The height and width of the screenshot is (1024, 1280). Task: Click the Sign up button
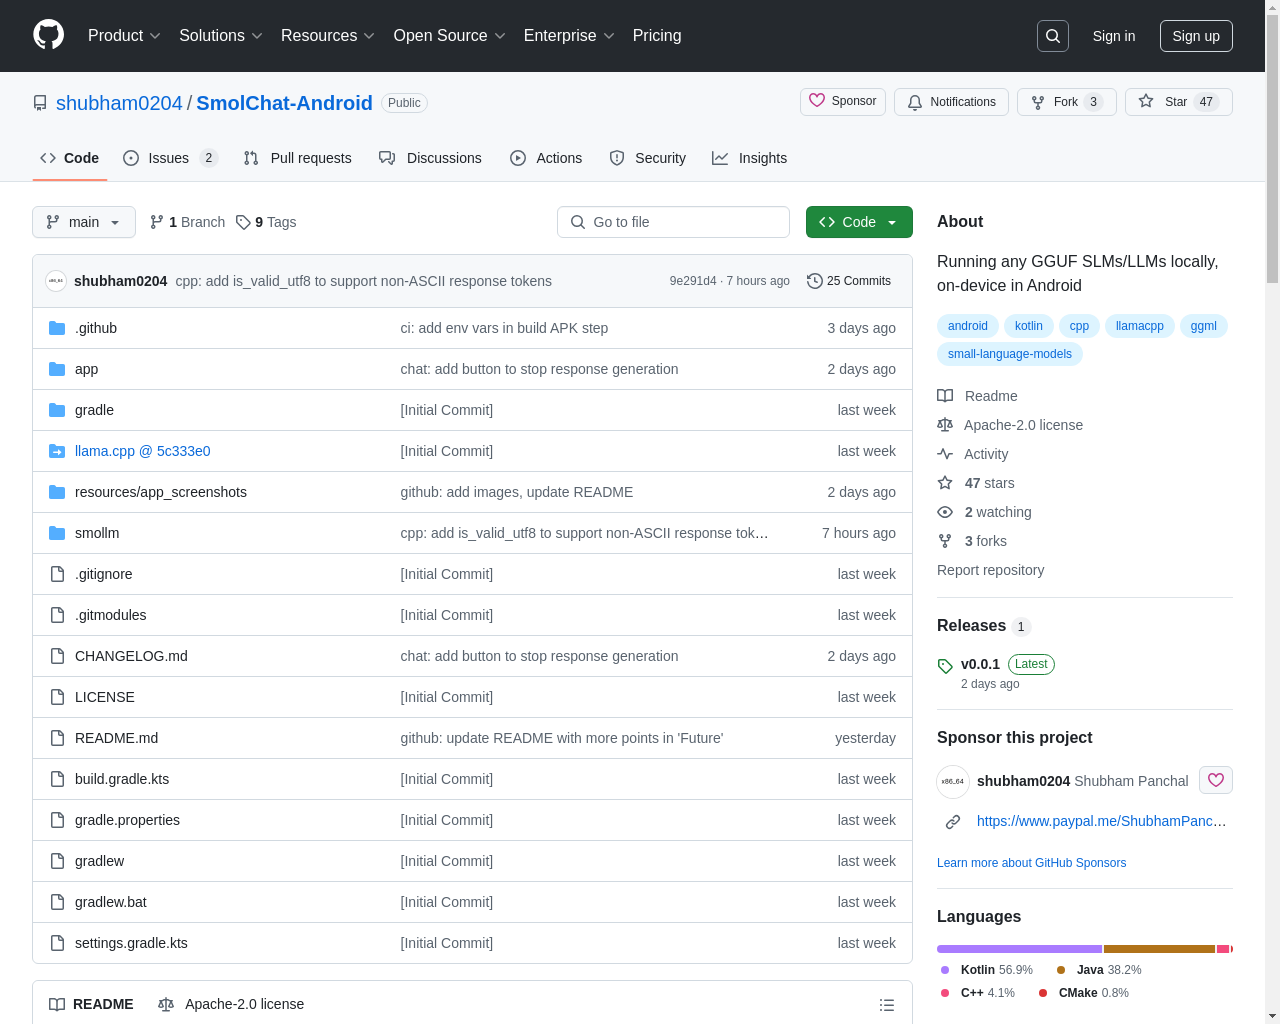tap(1196, 36)
